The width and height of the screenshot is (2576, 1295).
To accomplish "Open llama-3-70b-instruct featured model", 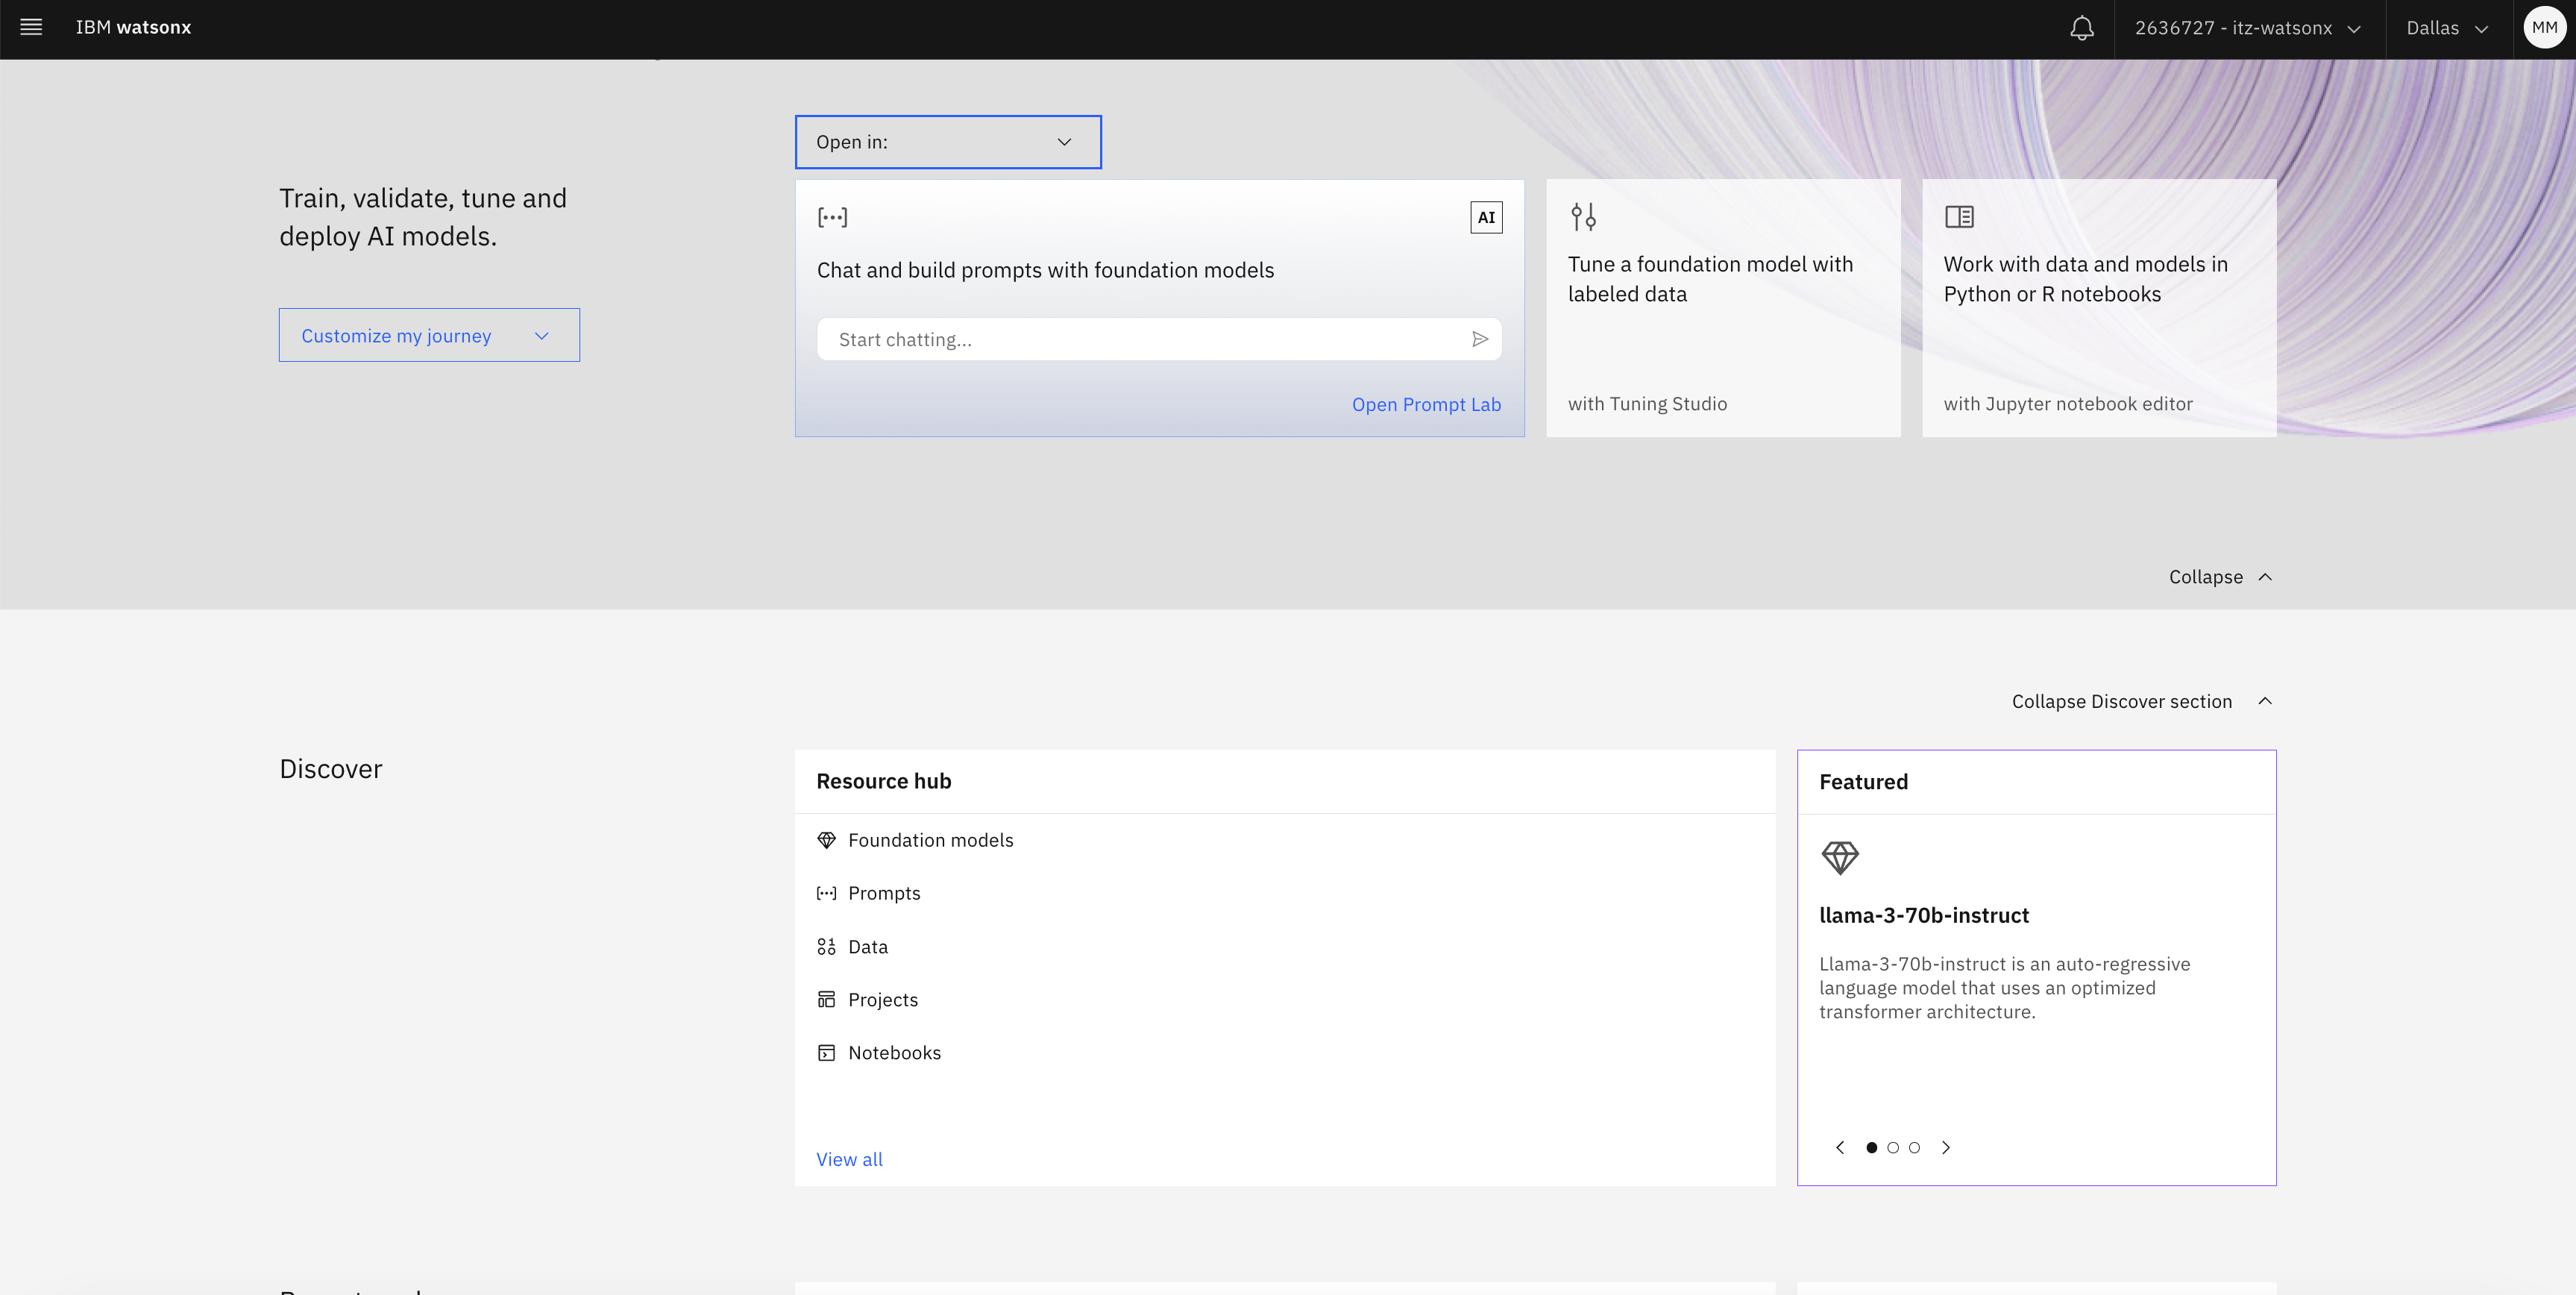I will (1924, 915).
